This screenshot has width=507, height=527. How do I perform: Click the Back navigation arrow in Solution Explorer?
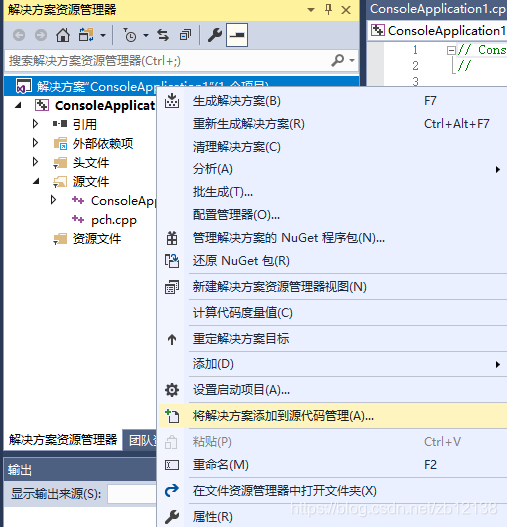[x=19, y=35]
